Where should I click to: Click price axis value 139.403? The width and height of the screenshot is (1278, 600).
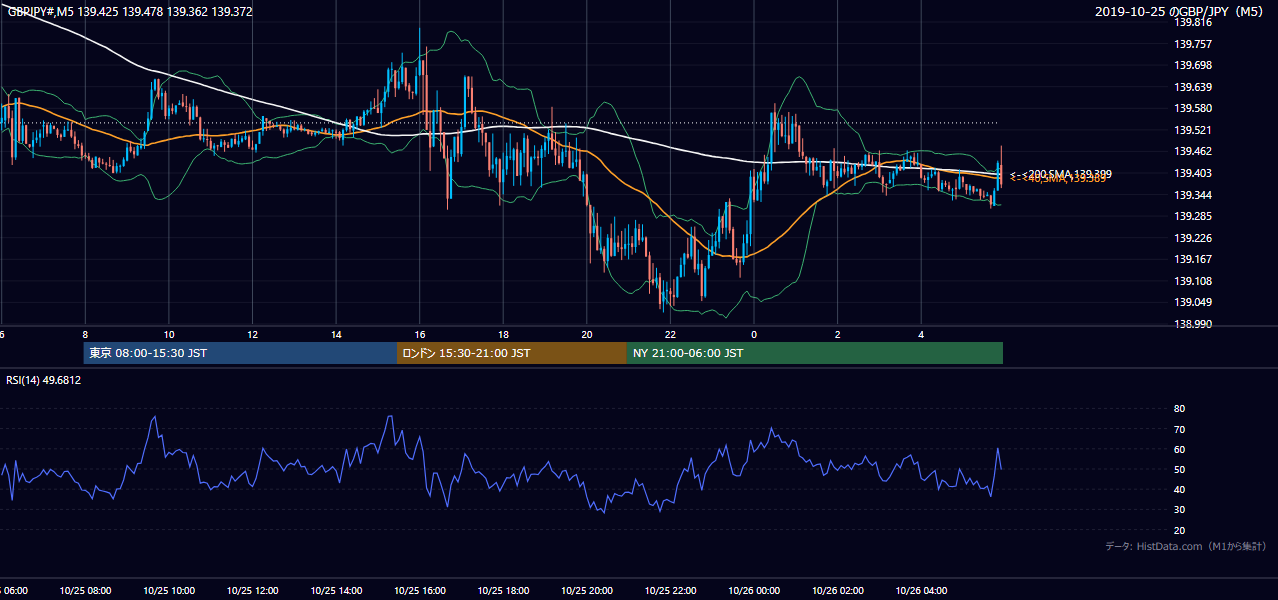tap(1192, 173)
